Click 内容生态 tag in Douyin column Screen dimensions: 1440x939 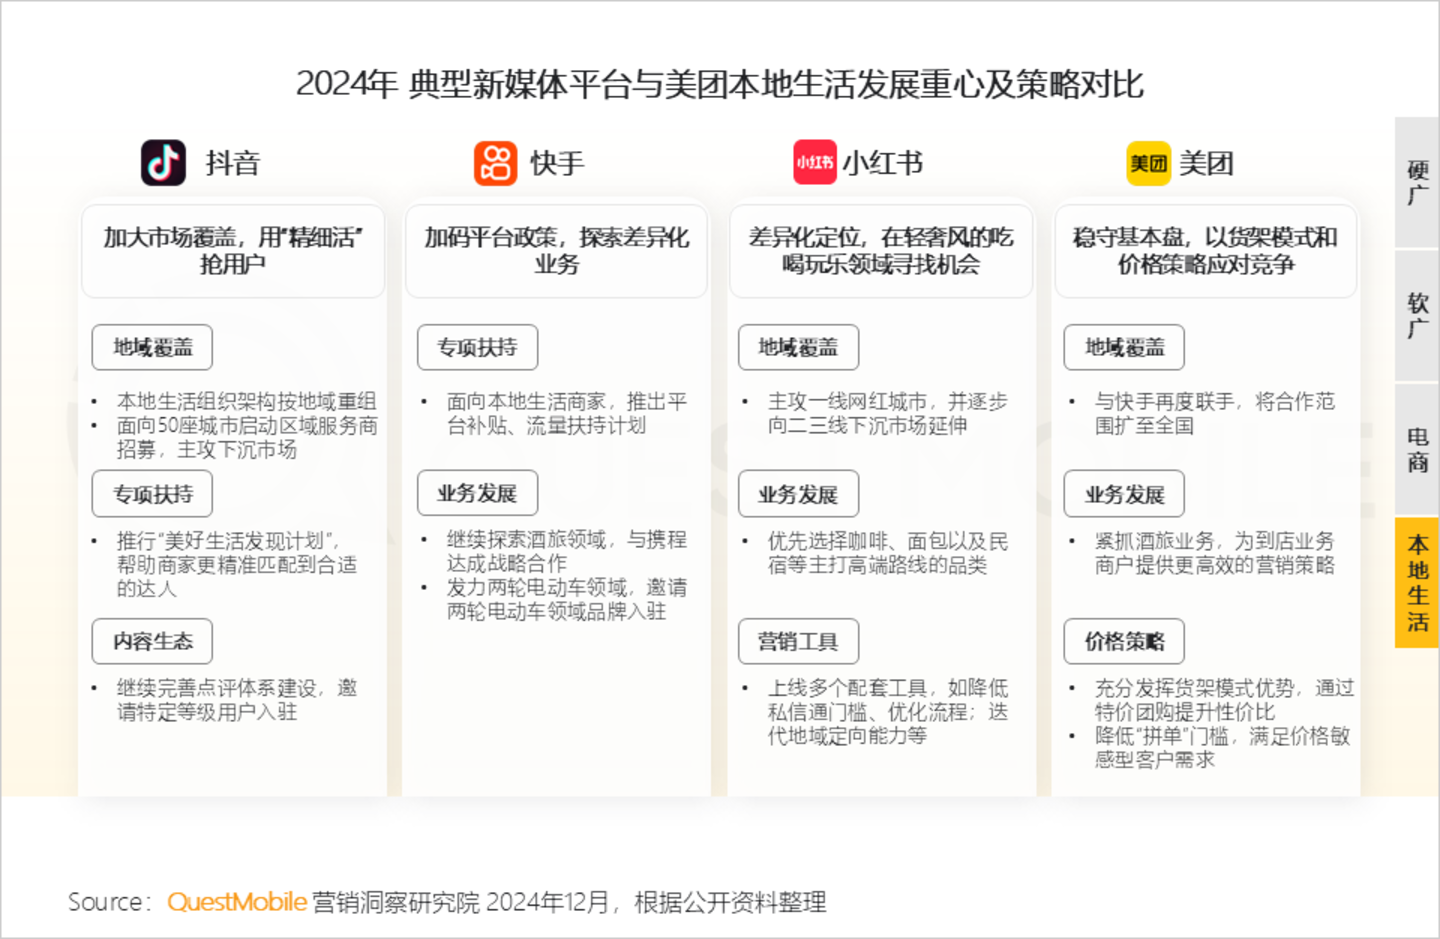coord(152,641)
